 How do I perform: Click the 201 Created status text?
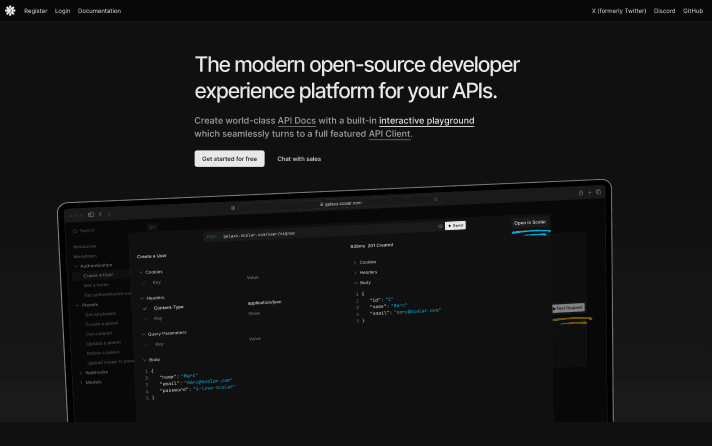[380, 245]
